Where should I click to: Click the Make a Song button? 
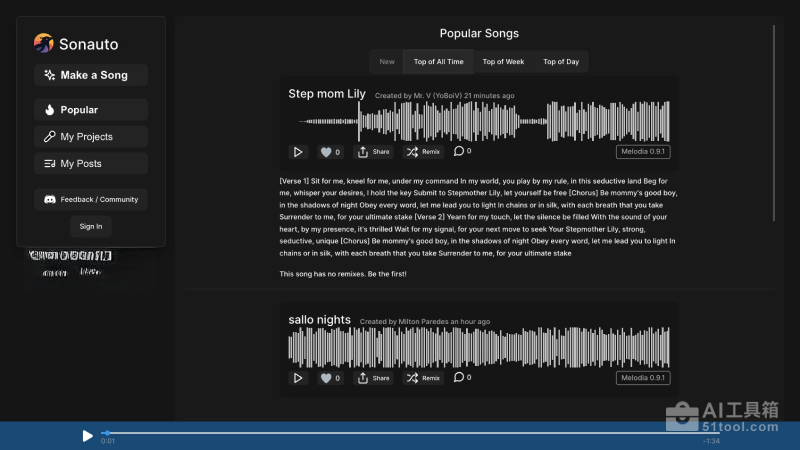91,75
